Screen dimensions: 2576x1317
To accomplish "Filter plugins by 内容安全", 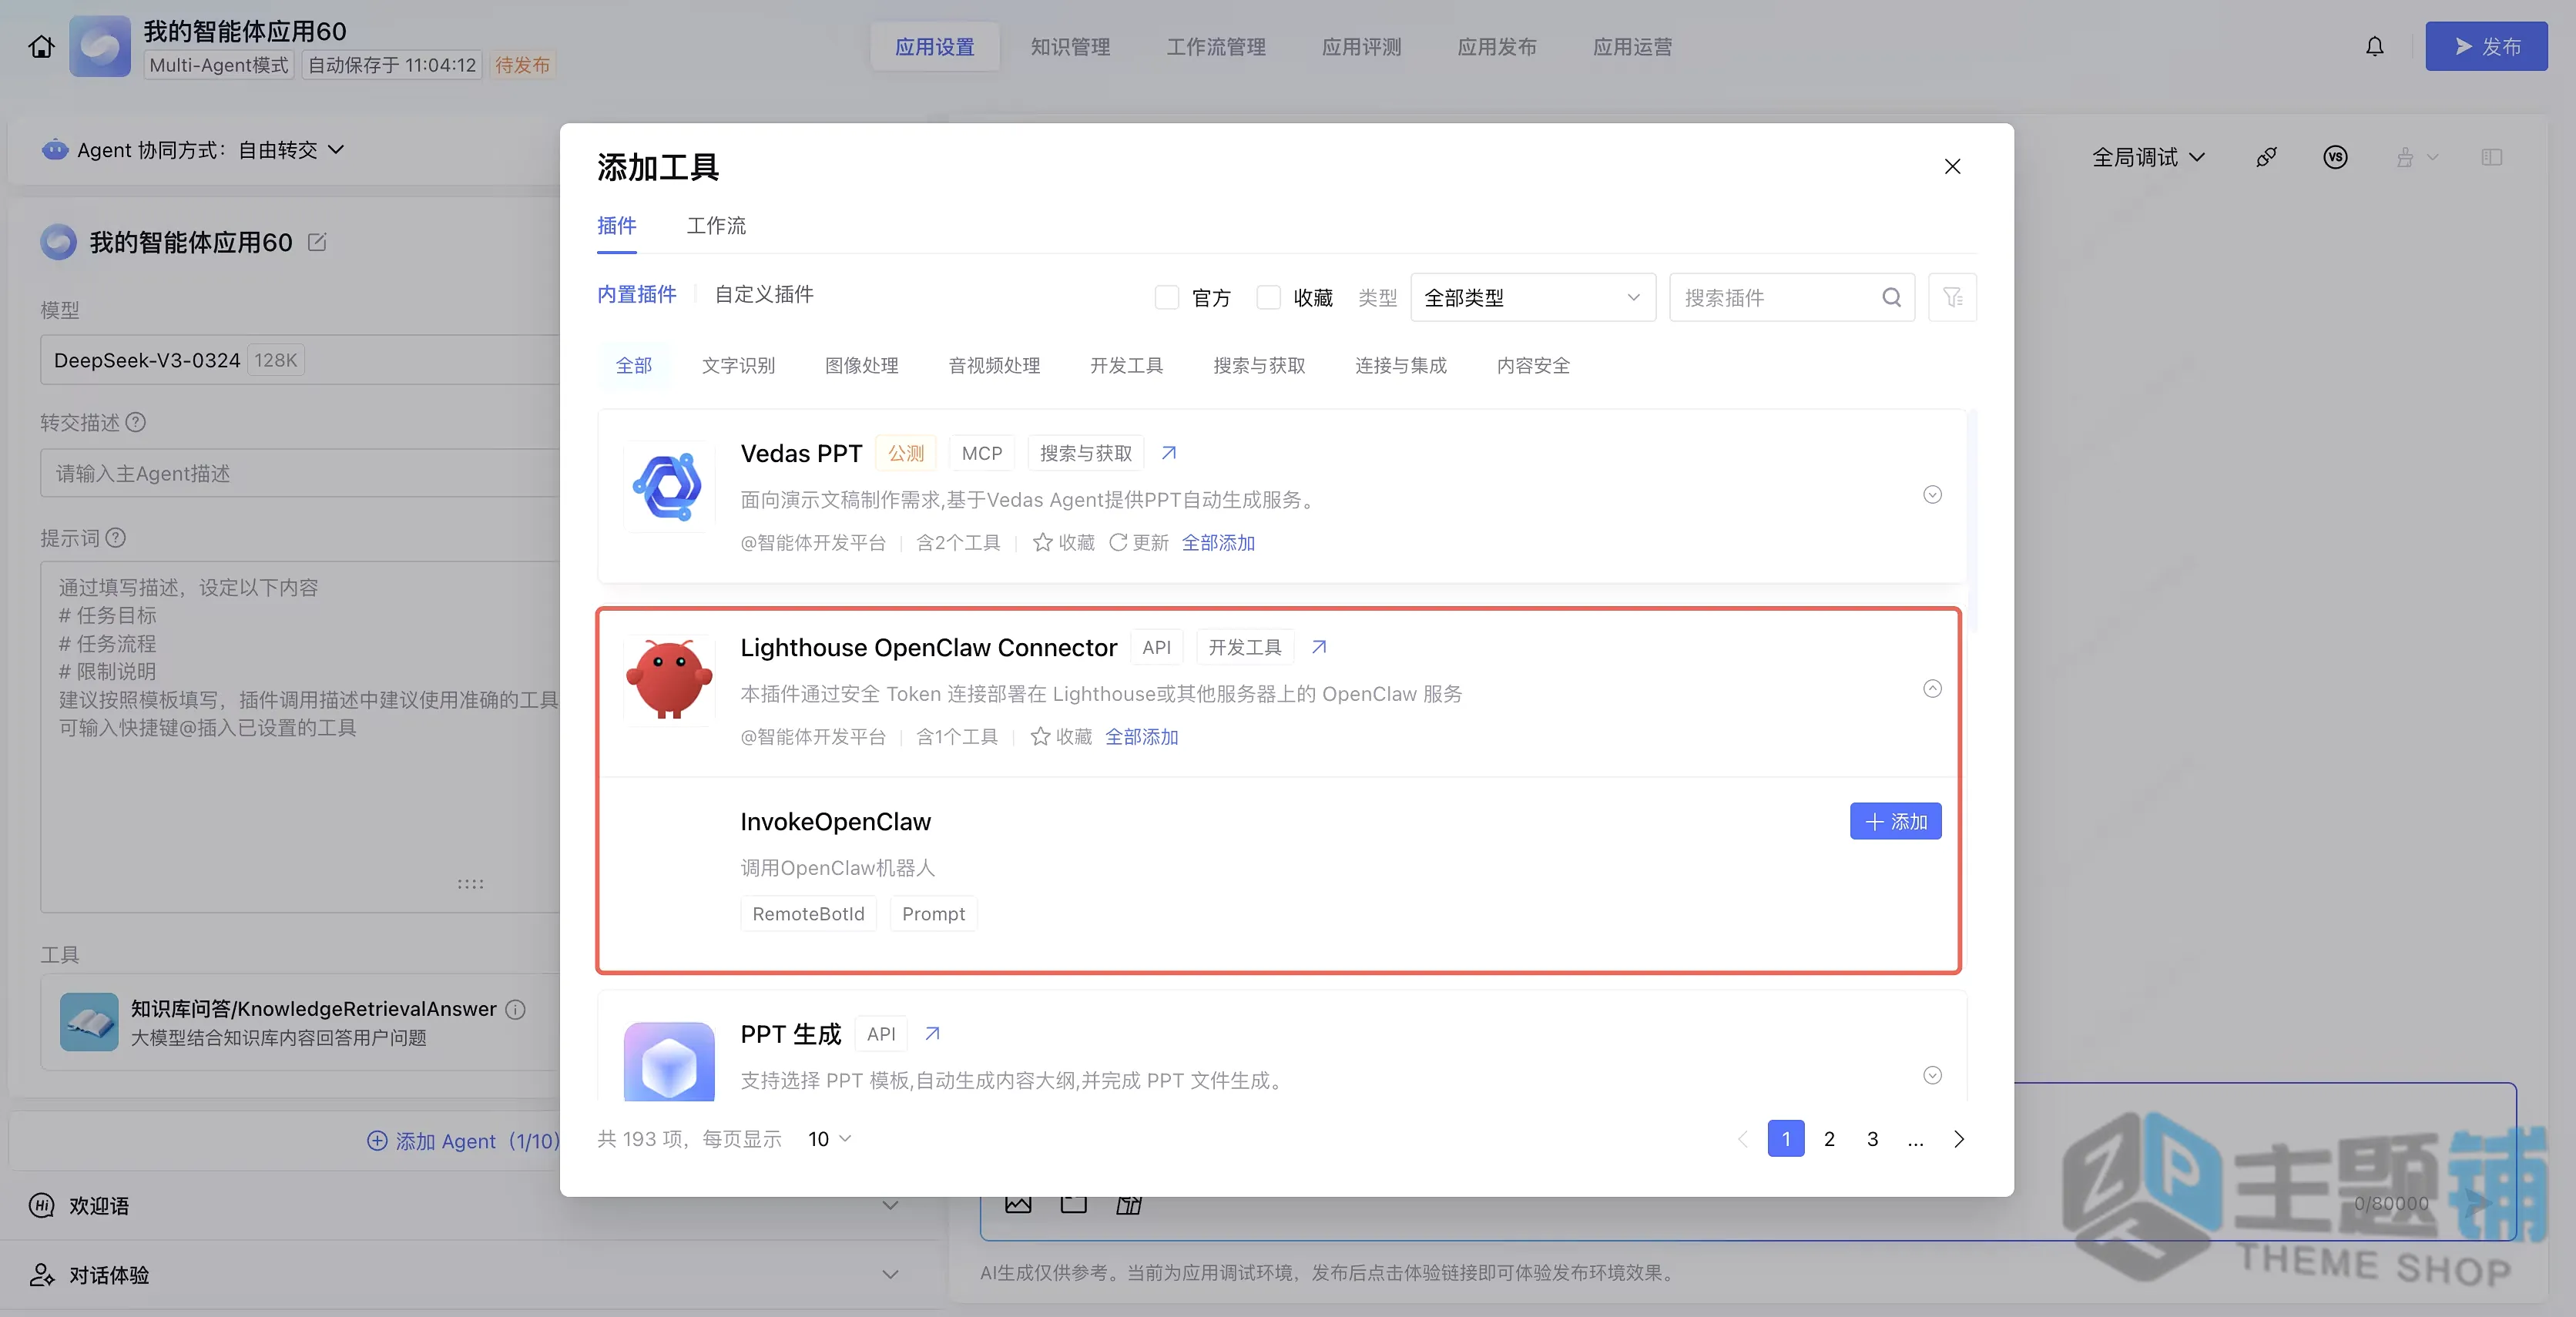I will coord(1533,365).
